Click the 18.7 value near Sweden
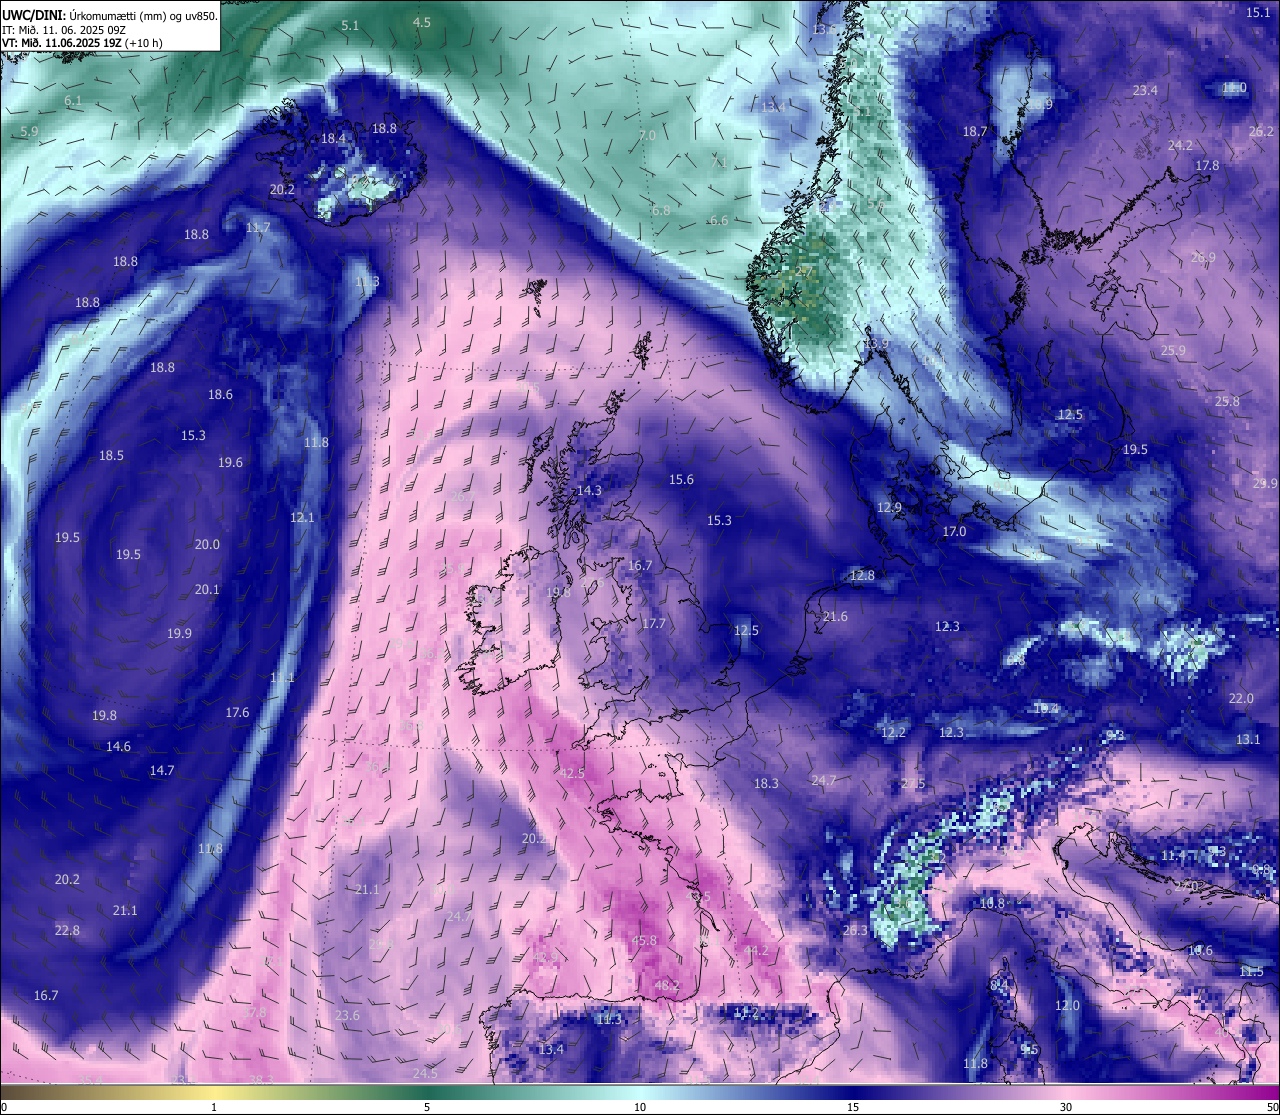 [975, 131]
